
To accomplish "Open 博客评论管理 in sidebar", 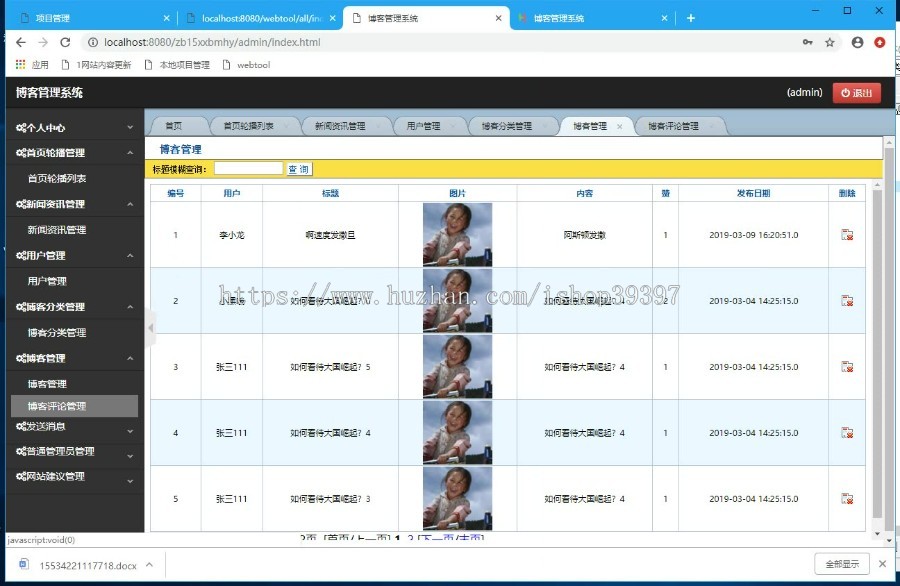I will point(74,406).
